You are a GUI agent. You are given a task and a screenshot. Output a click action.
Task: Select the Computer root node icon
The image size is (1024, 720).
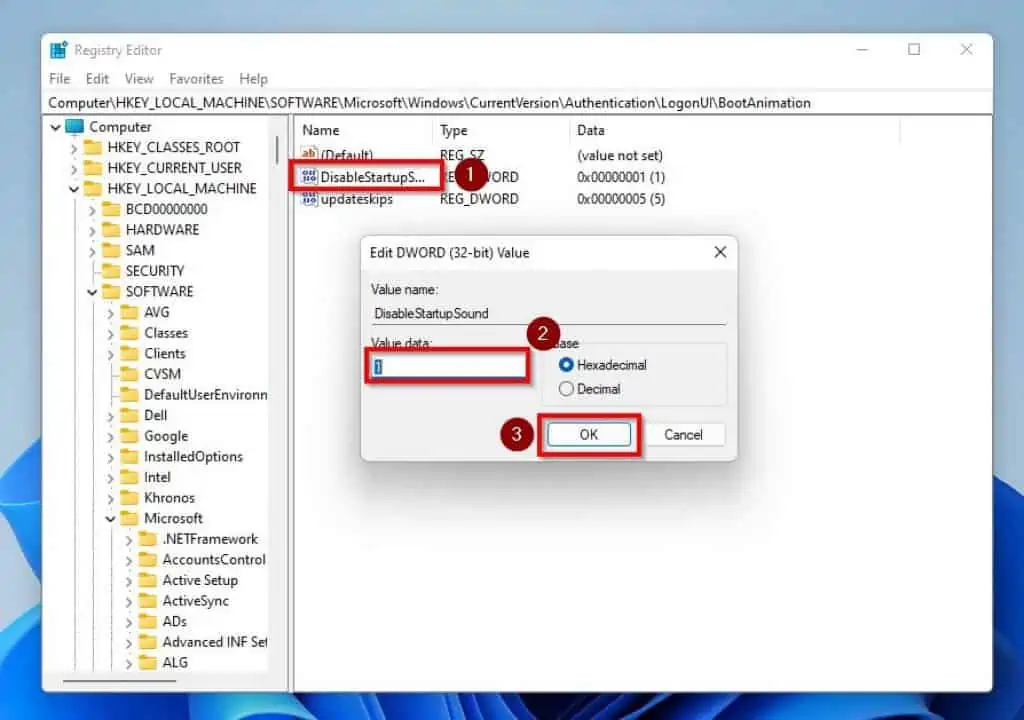(75, 127)
